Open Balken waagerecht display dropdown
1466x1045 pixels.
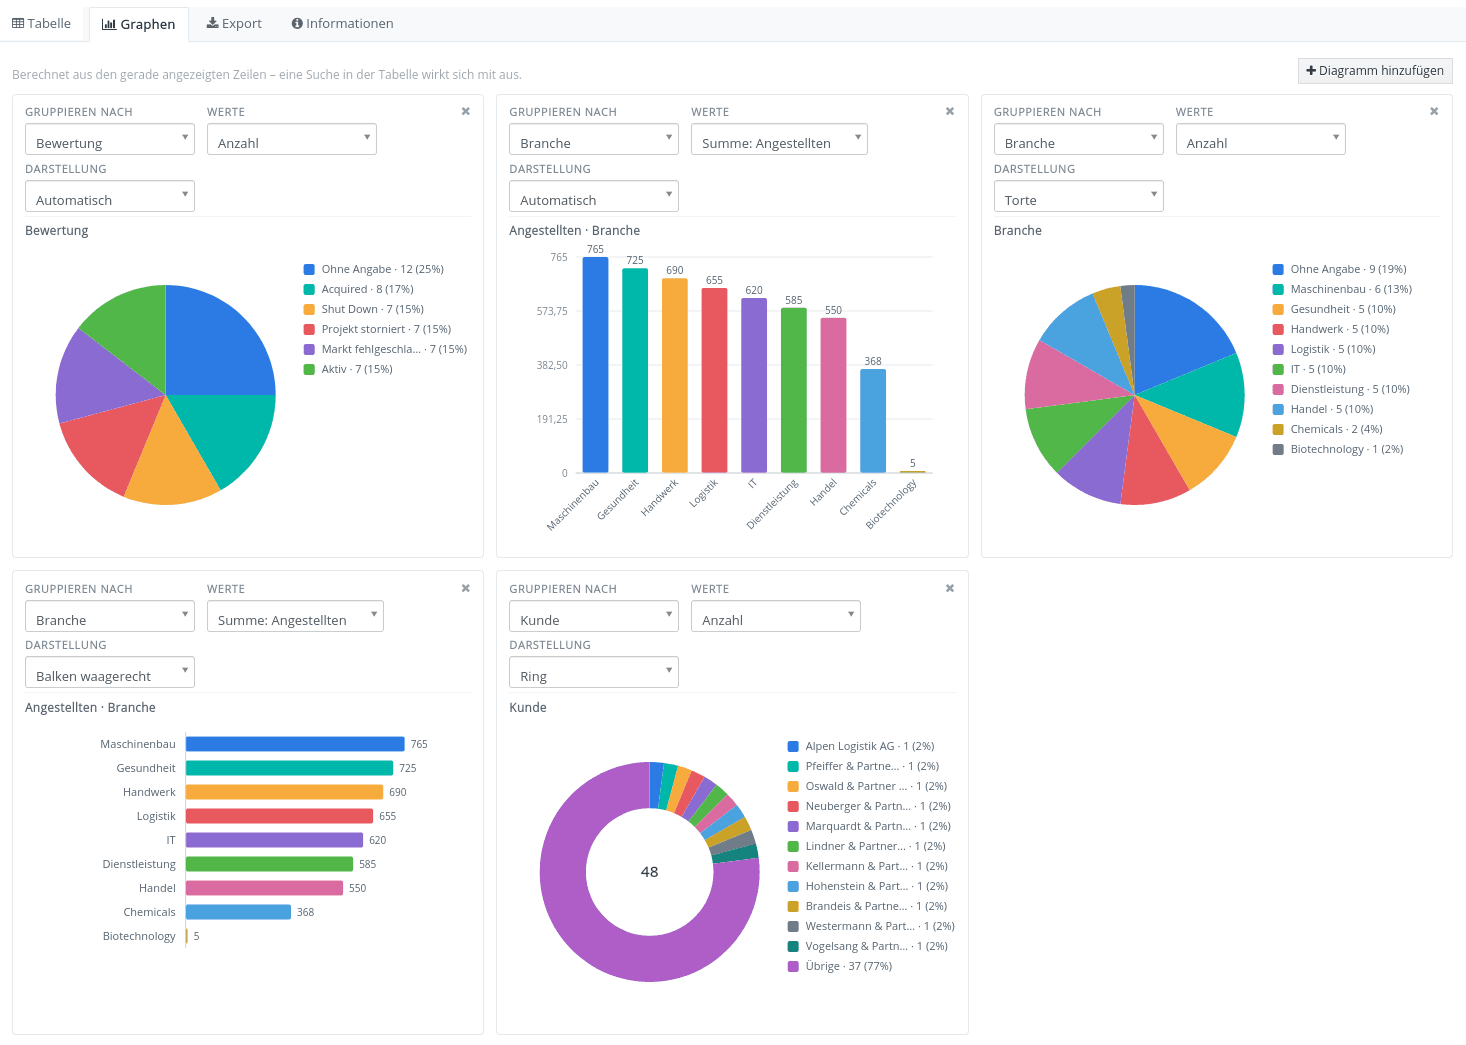[x=110, y=672]
